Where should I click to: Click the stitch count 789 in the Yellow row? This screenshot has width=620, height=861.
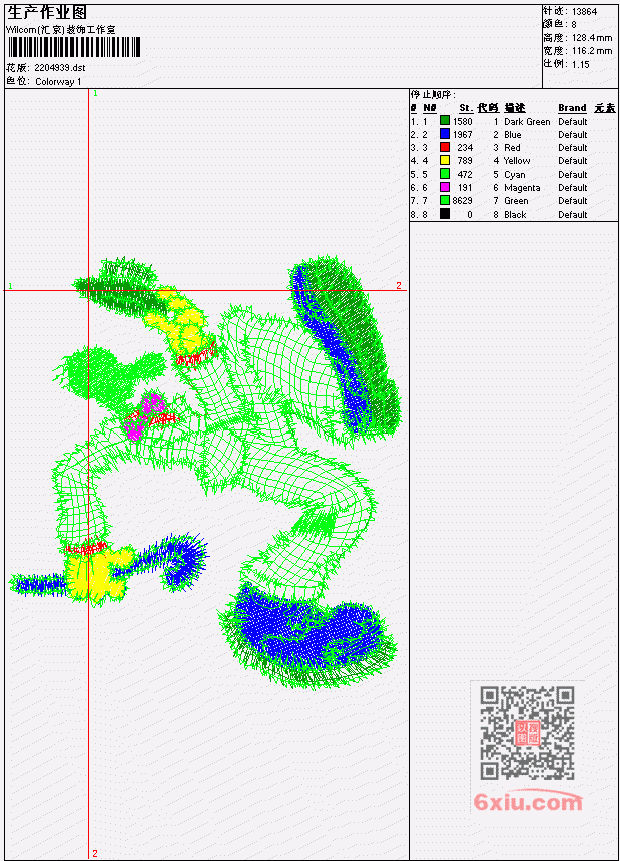click(x=465, y=161)
